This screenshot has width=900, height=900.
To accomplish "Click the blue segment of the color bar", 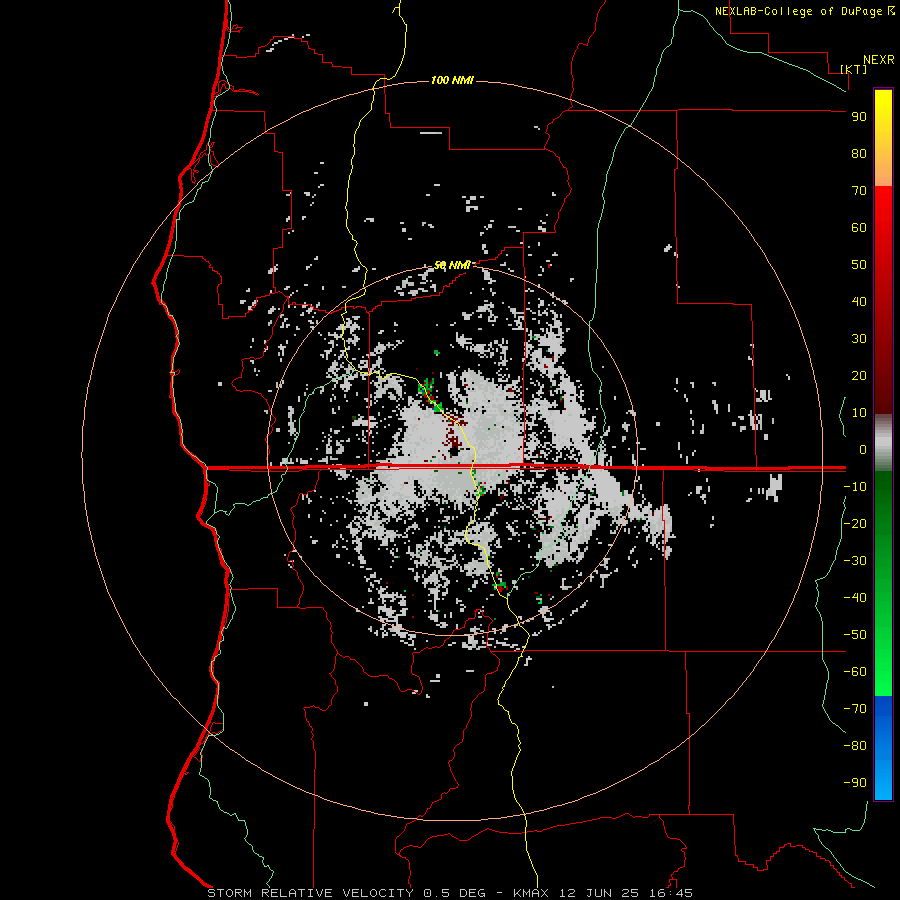I will (883, 748).
